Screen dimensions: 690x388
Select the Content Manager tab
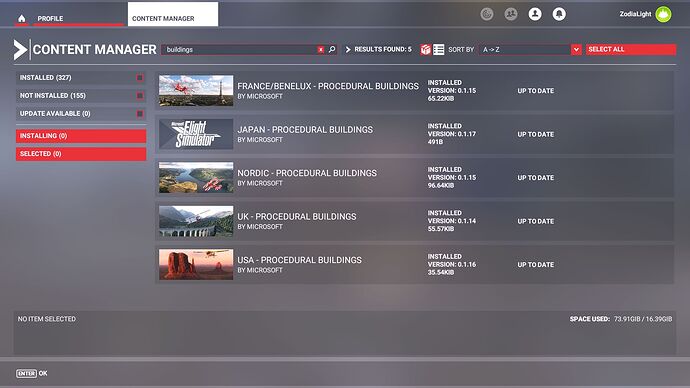172,14
